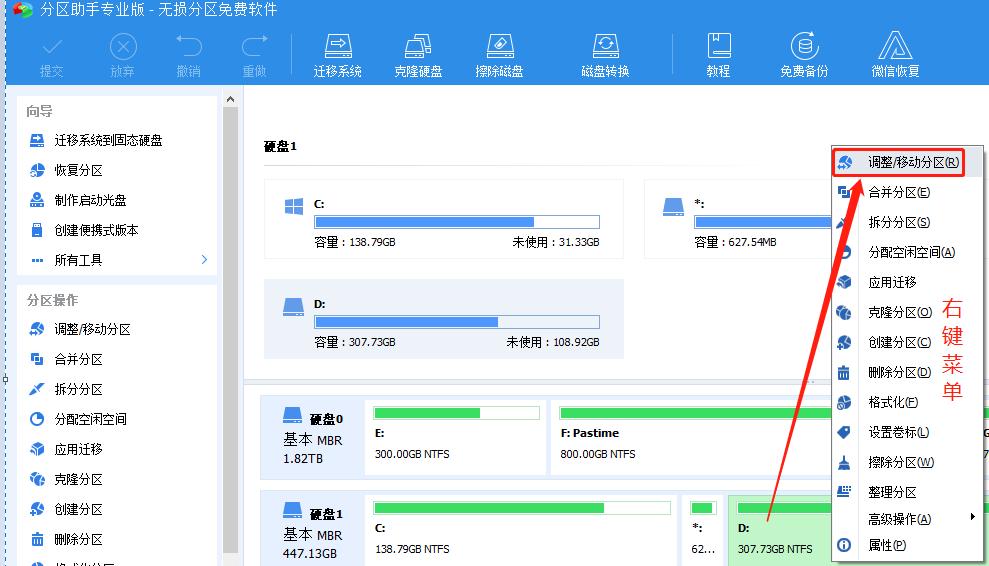Open the 微信恢复 toolbar icon
Viewport: 989px width, 566px height.
tap(896, 56)
